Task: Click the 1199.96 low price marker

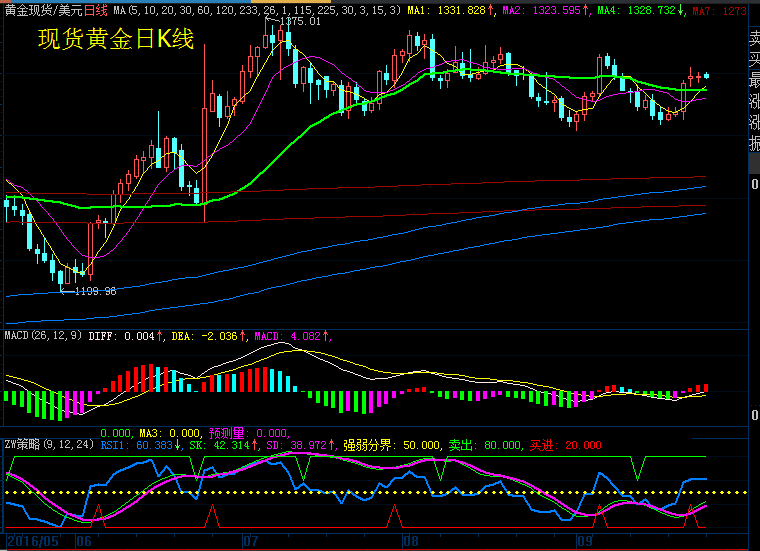Action: [x=95, y=291]
